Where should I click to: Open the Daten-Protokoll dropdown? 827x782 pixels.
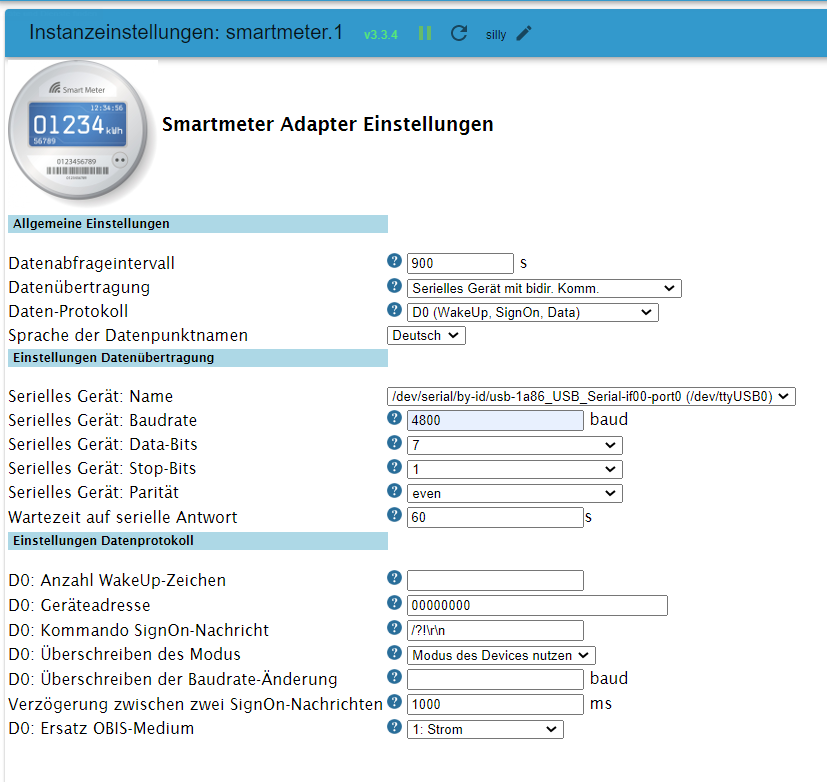[x=532, y=313]
